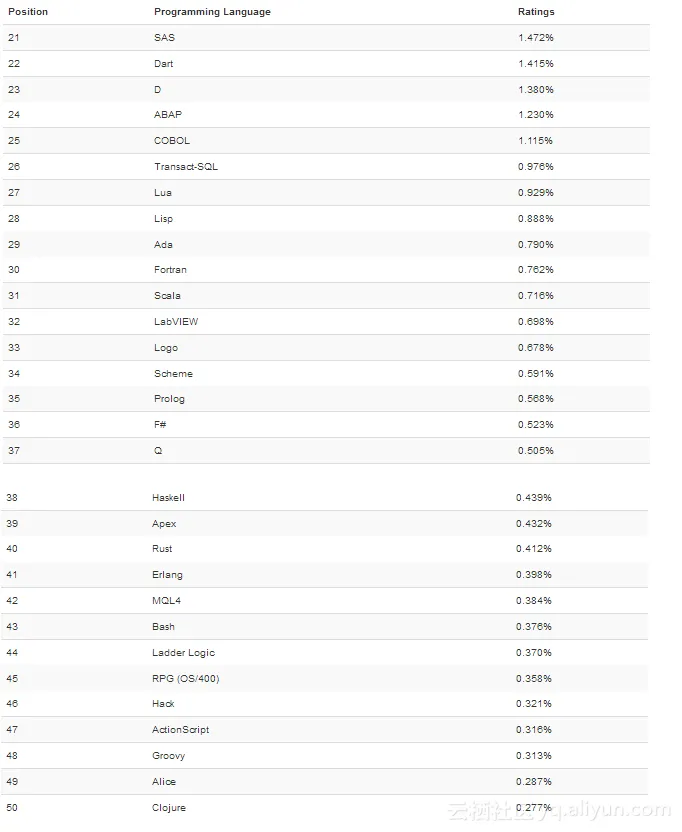The image size is (682, 832).
Task: Select the COBOL row label
Action: coord(172,141)
